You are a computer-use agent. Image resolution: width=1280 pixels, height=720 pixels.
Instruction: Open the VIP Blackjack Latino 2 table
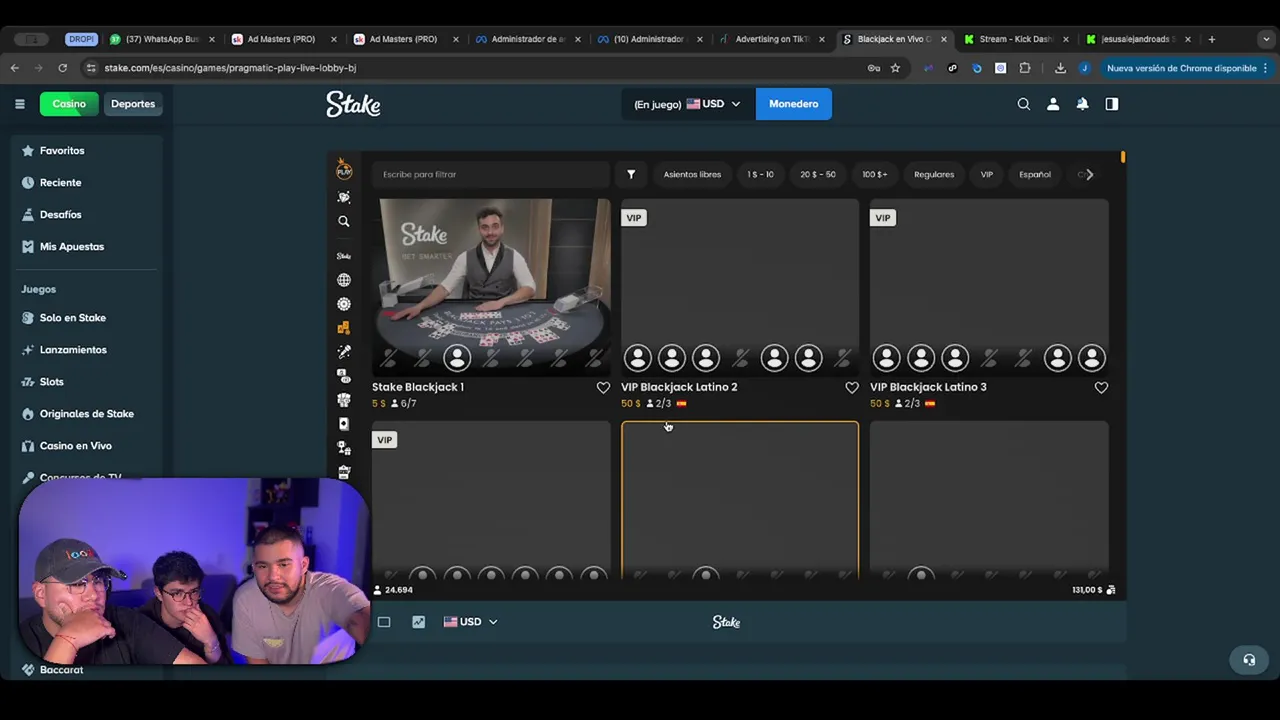(x=740, y=287)
